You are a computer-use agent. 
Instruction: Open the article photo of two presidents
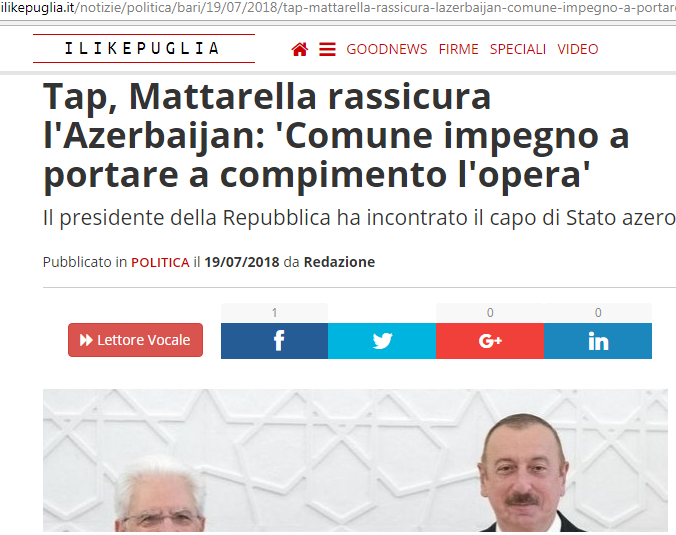[x=355, y=460]
